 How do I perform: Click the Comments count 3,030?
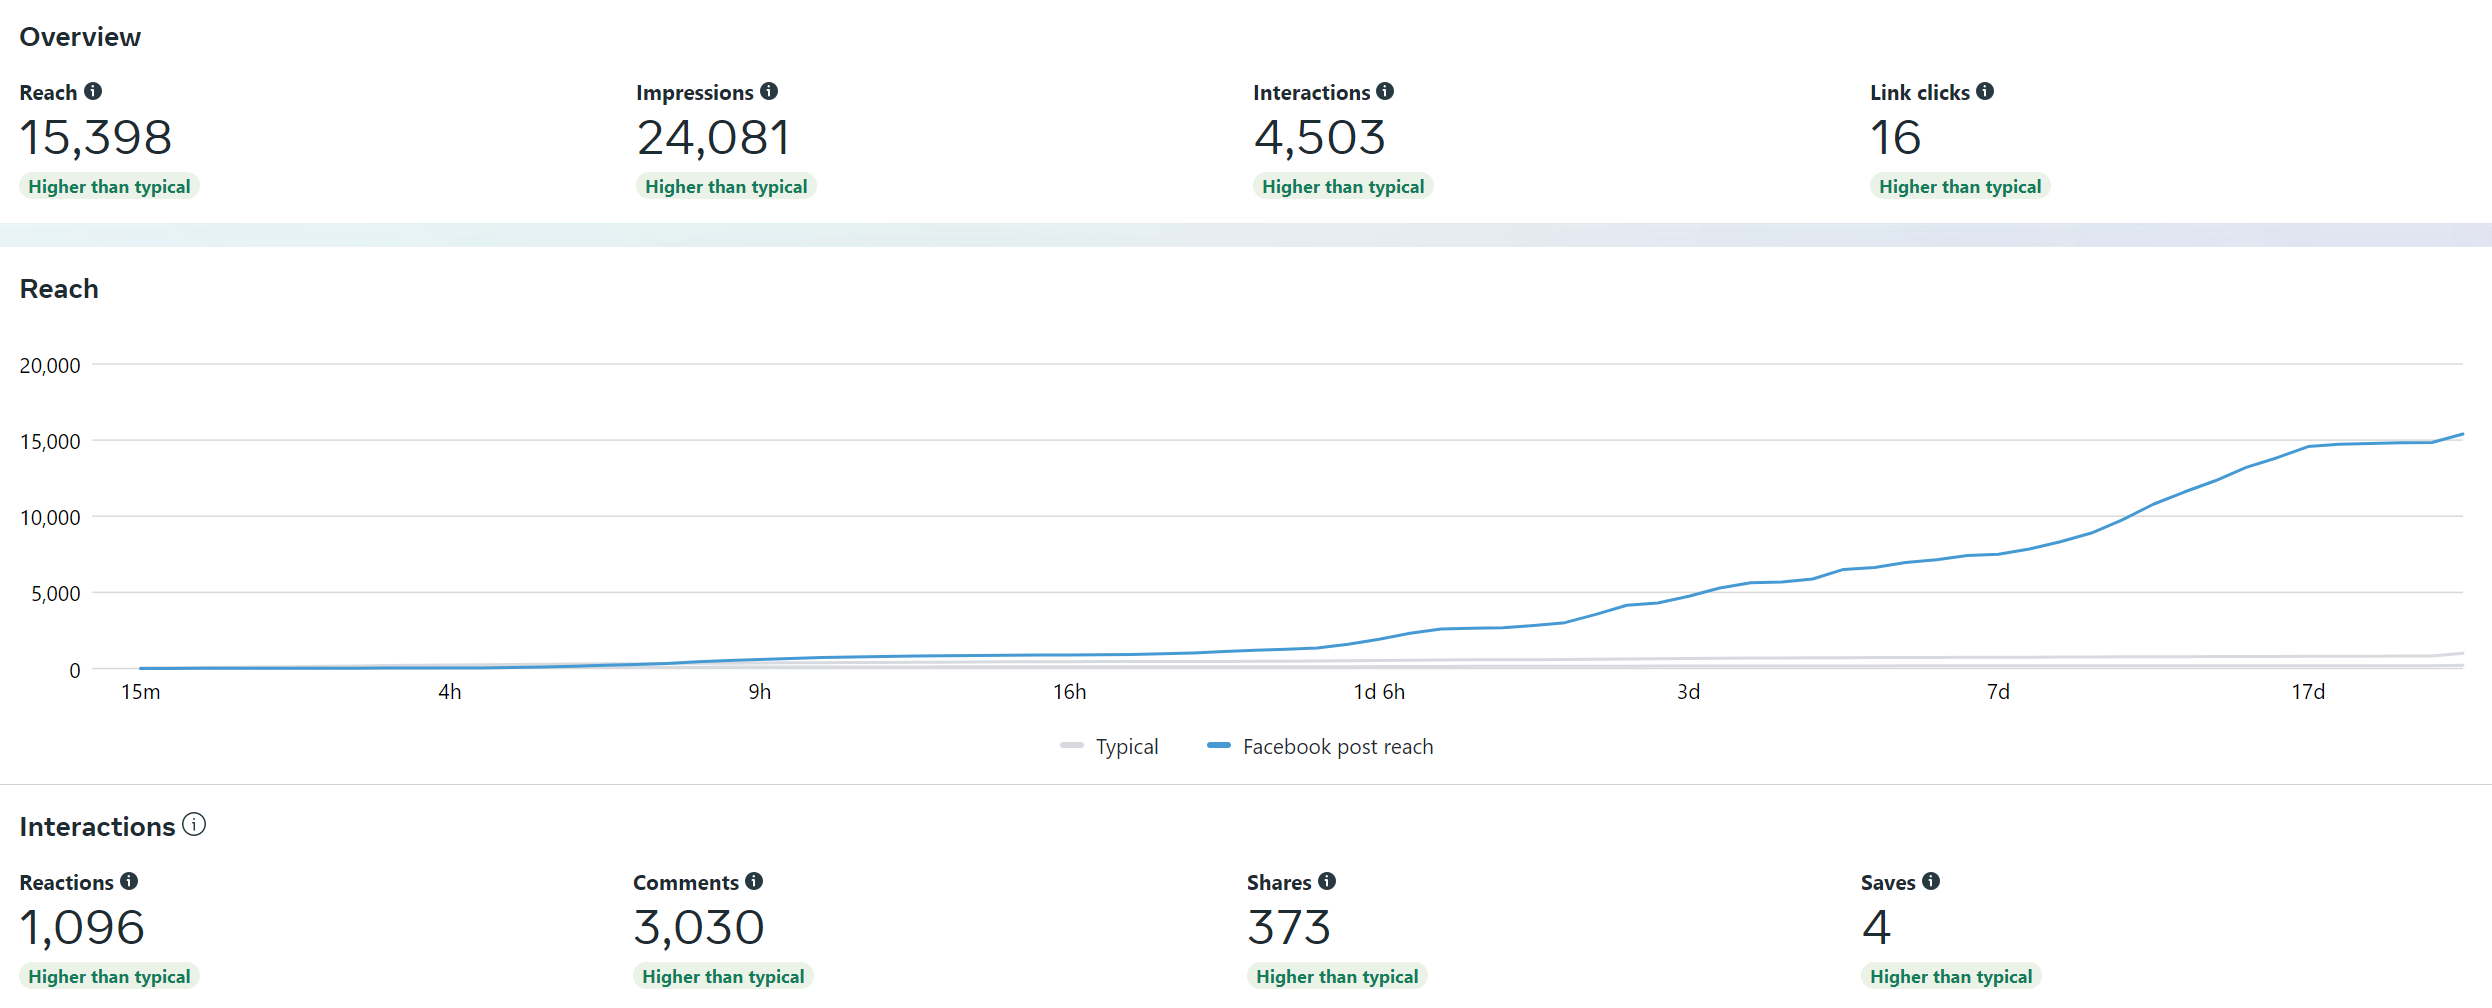[699, 928]
